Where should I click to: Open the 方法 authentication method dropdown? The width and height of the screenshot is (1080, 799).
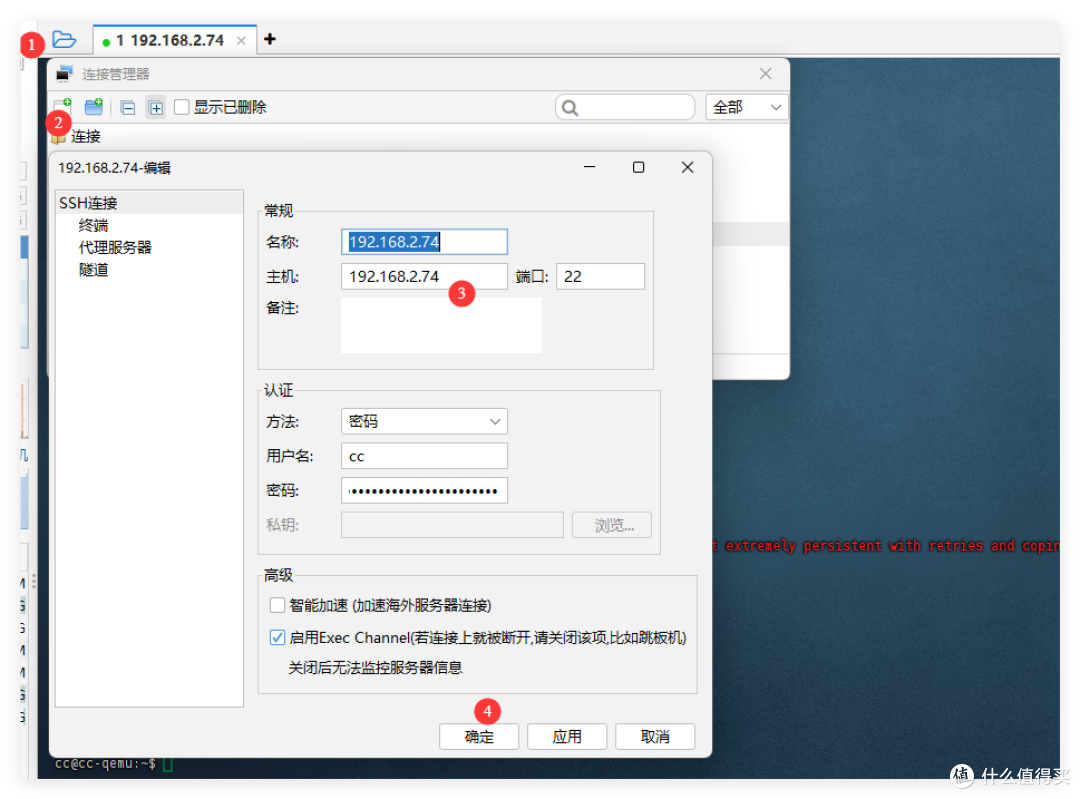click(424, 422)
